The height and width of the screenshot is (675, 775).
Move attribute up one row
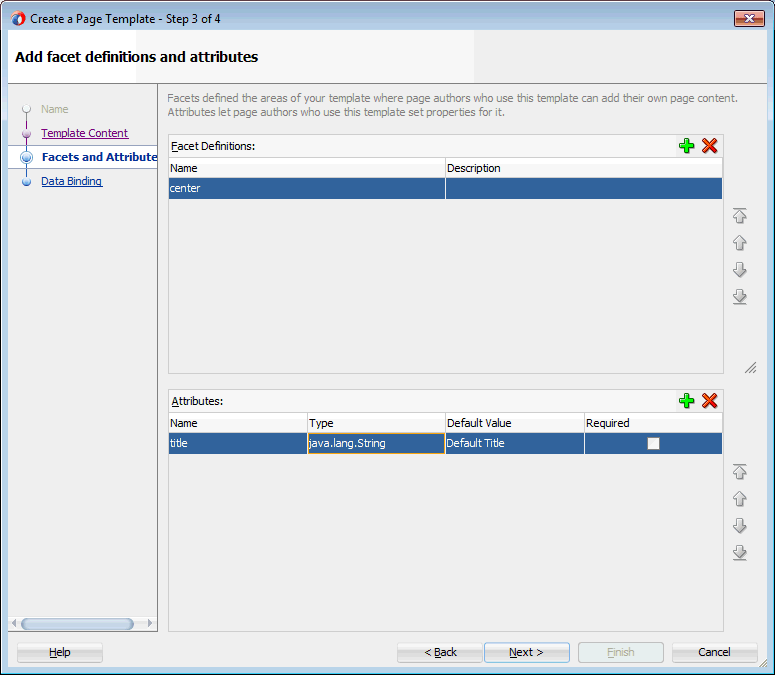click(739, 499)
